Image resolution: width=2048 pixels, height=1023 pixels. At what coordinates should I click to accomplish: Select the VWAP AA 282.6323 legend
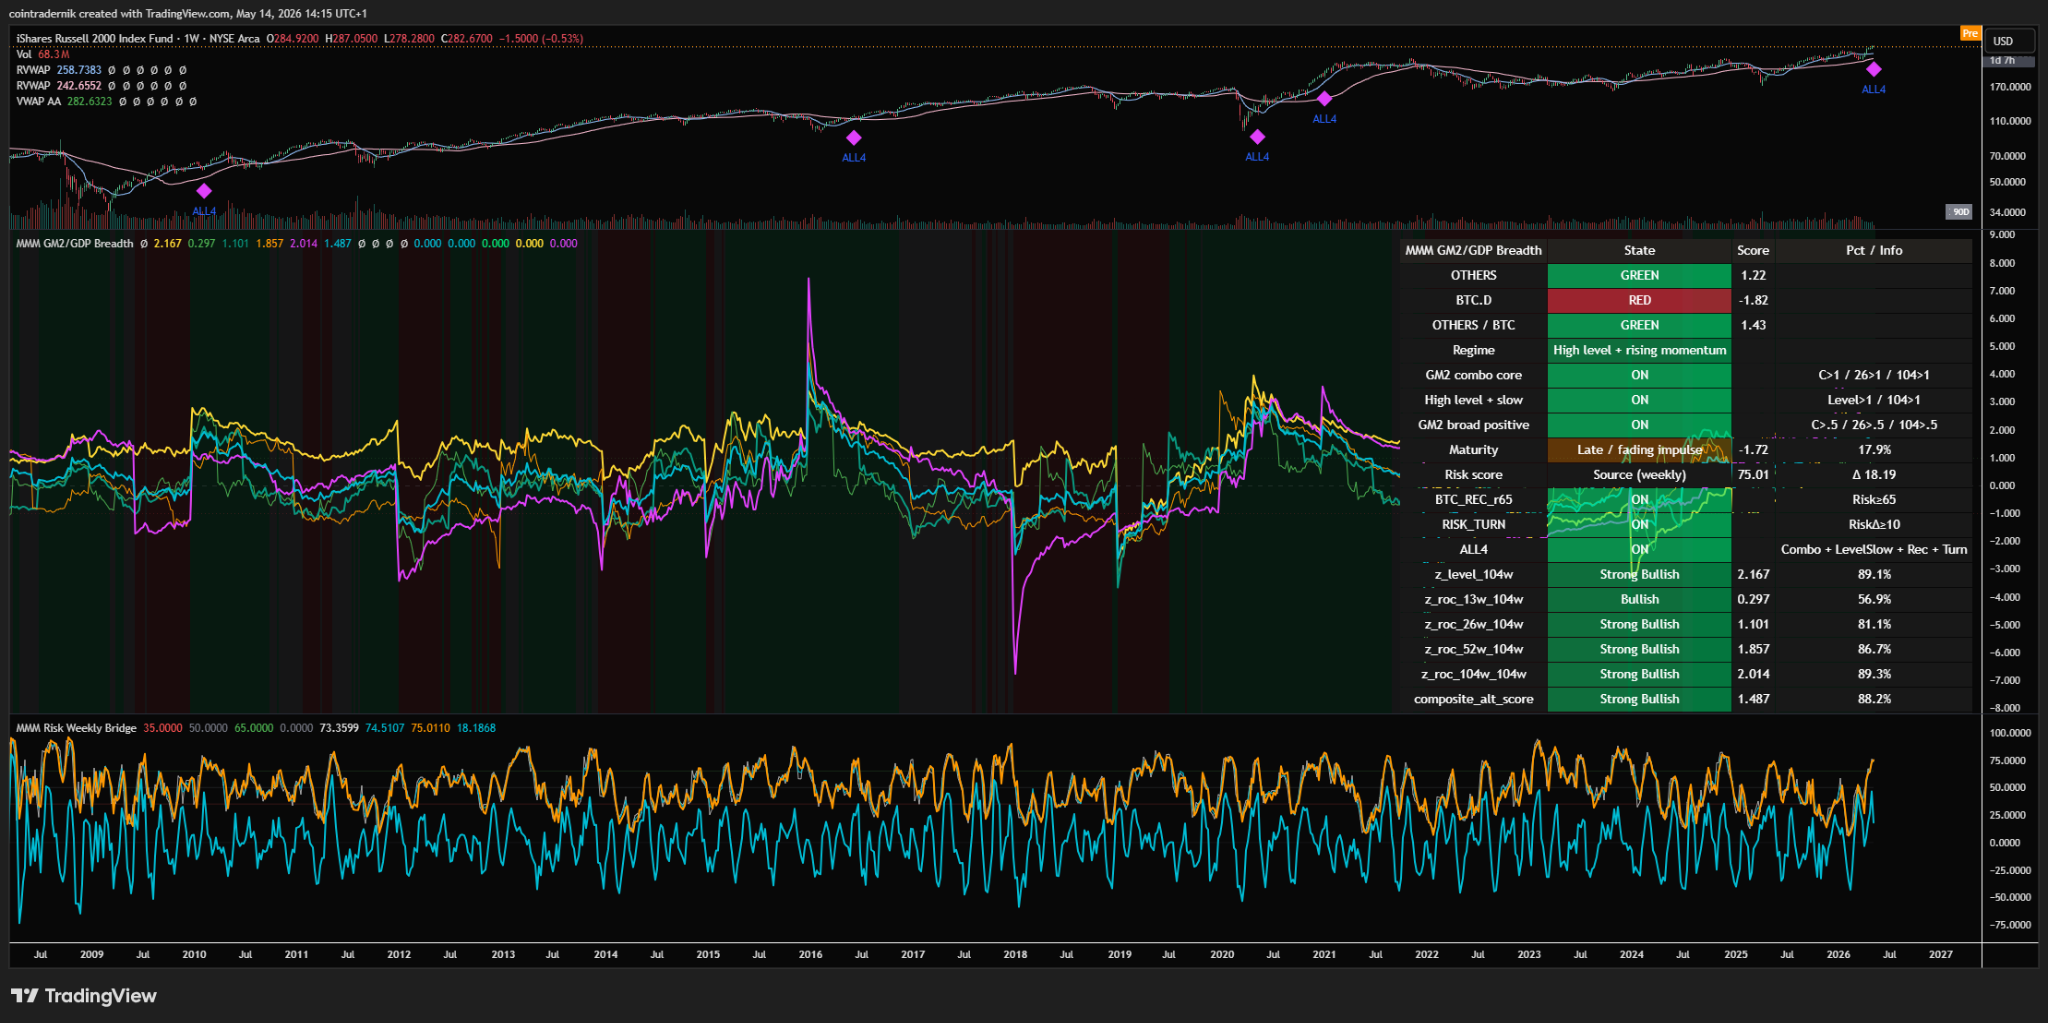(64, 101)
